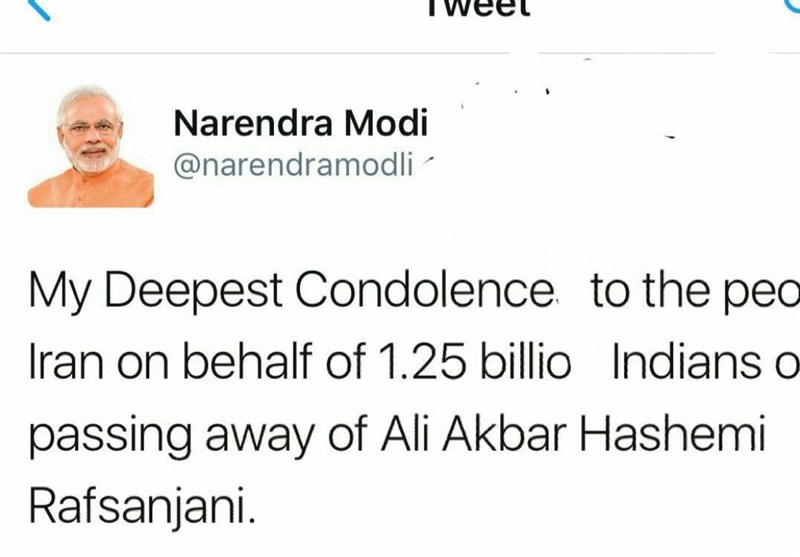Tap the blue icon at top-right corner
The height and width of the screenshot is (557, 800).
[790, 5]
